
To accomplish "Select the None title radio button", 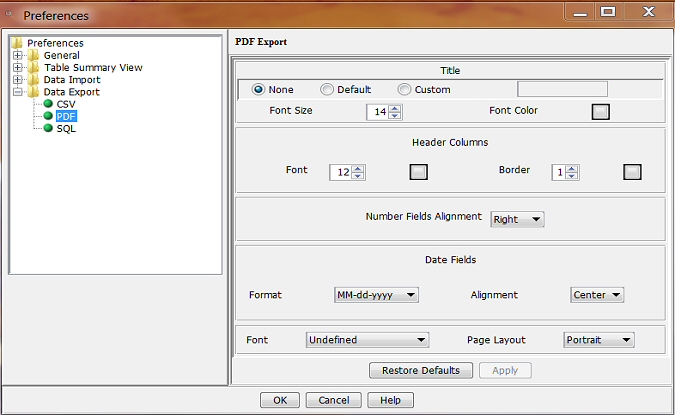I will point(258,89).
